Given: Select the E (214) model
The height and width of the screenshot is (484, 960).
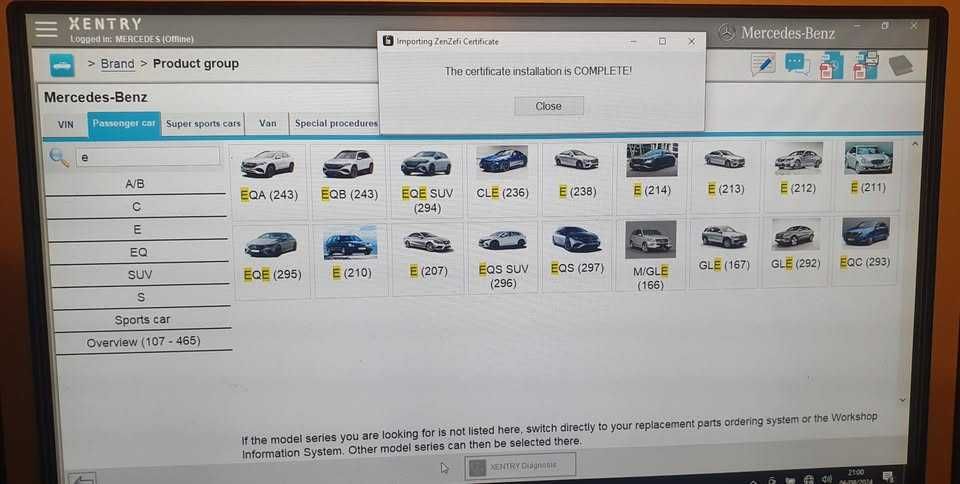Looking at the screenshot, I should coord(651,176).
